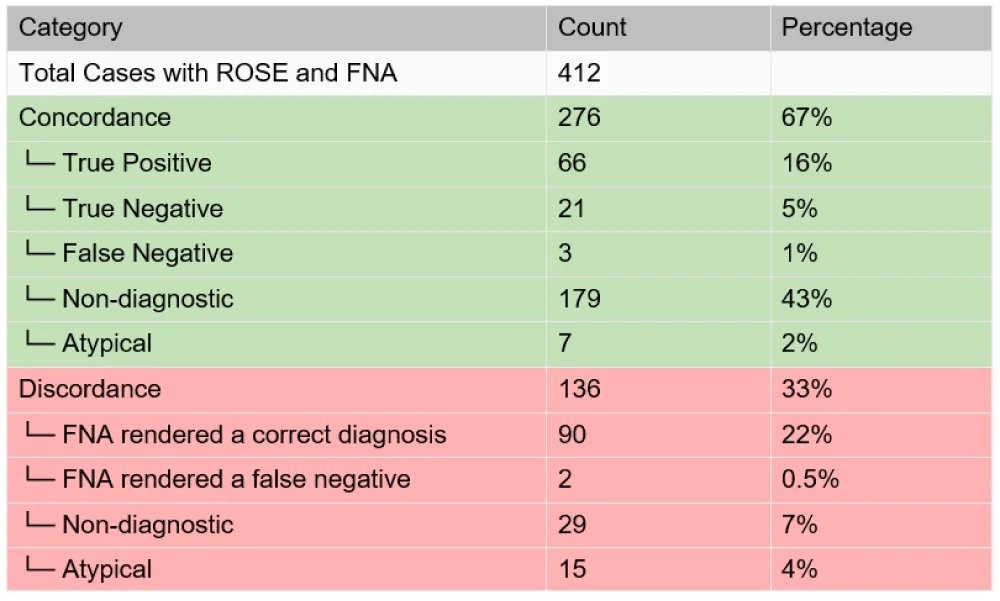Click the Percentage column header
1000x601 pixels.
846,28
